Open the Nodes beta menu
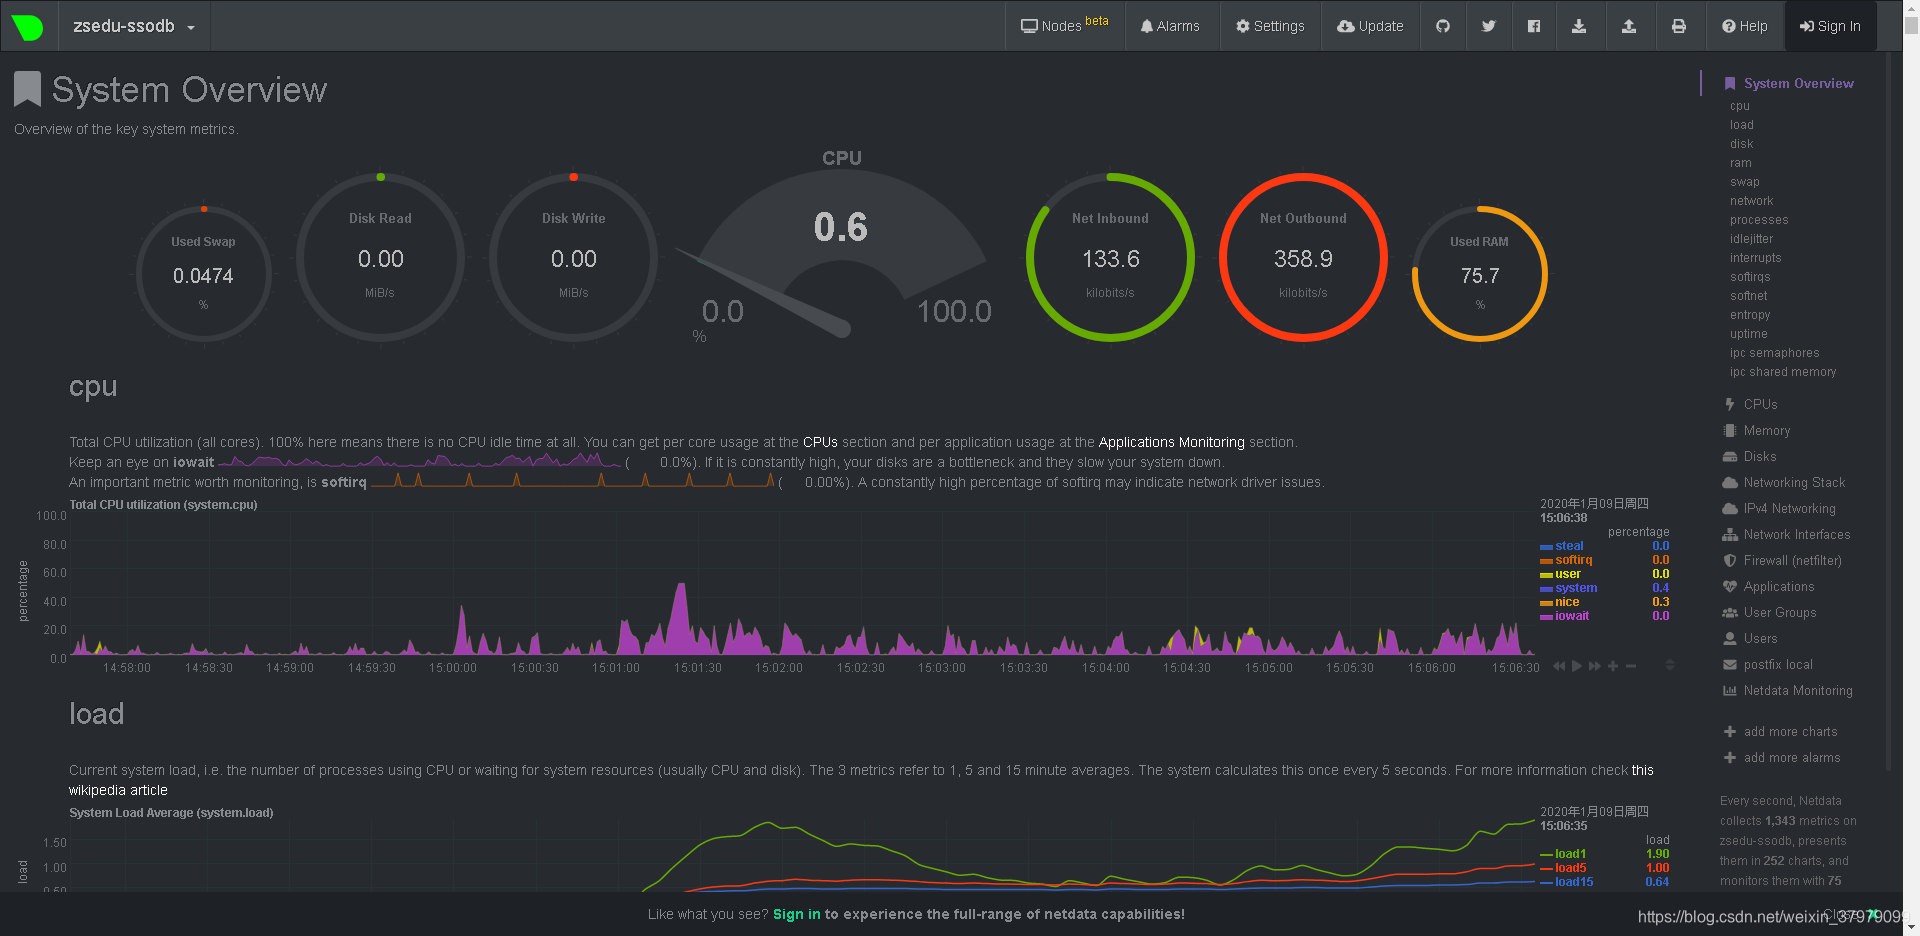 pos(1064,26)
